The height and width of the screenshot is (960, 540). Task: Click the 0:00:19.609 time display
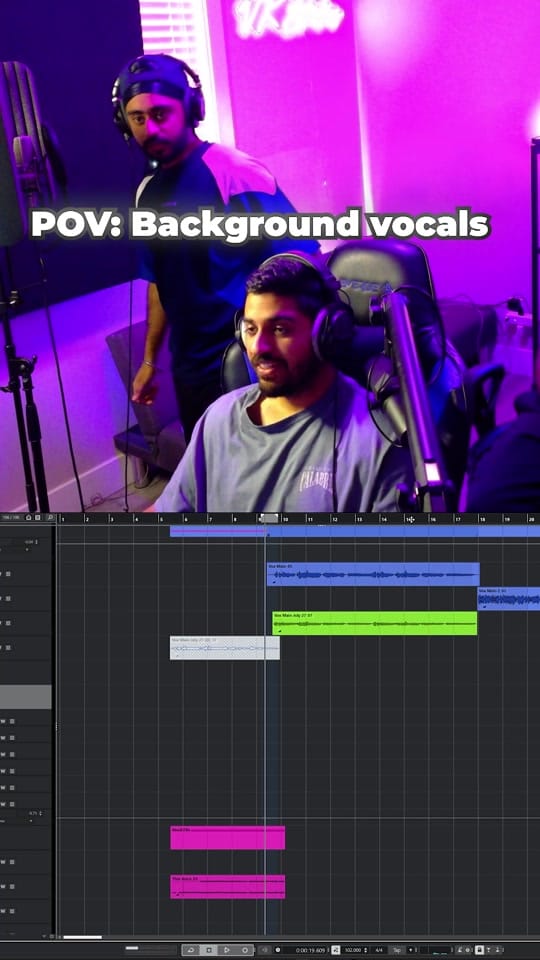[x=310, y=950]
